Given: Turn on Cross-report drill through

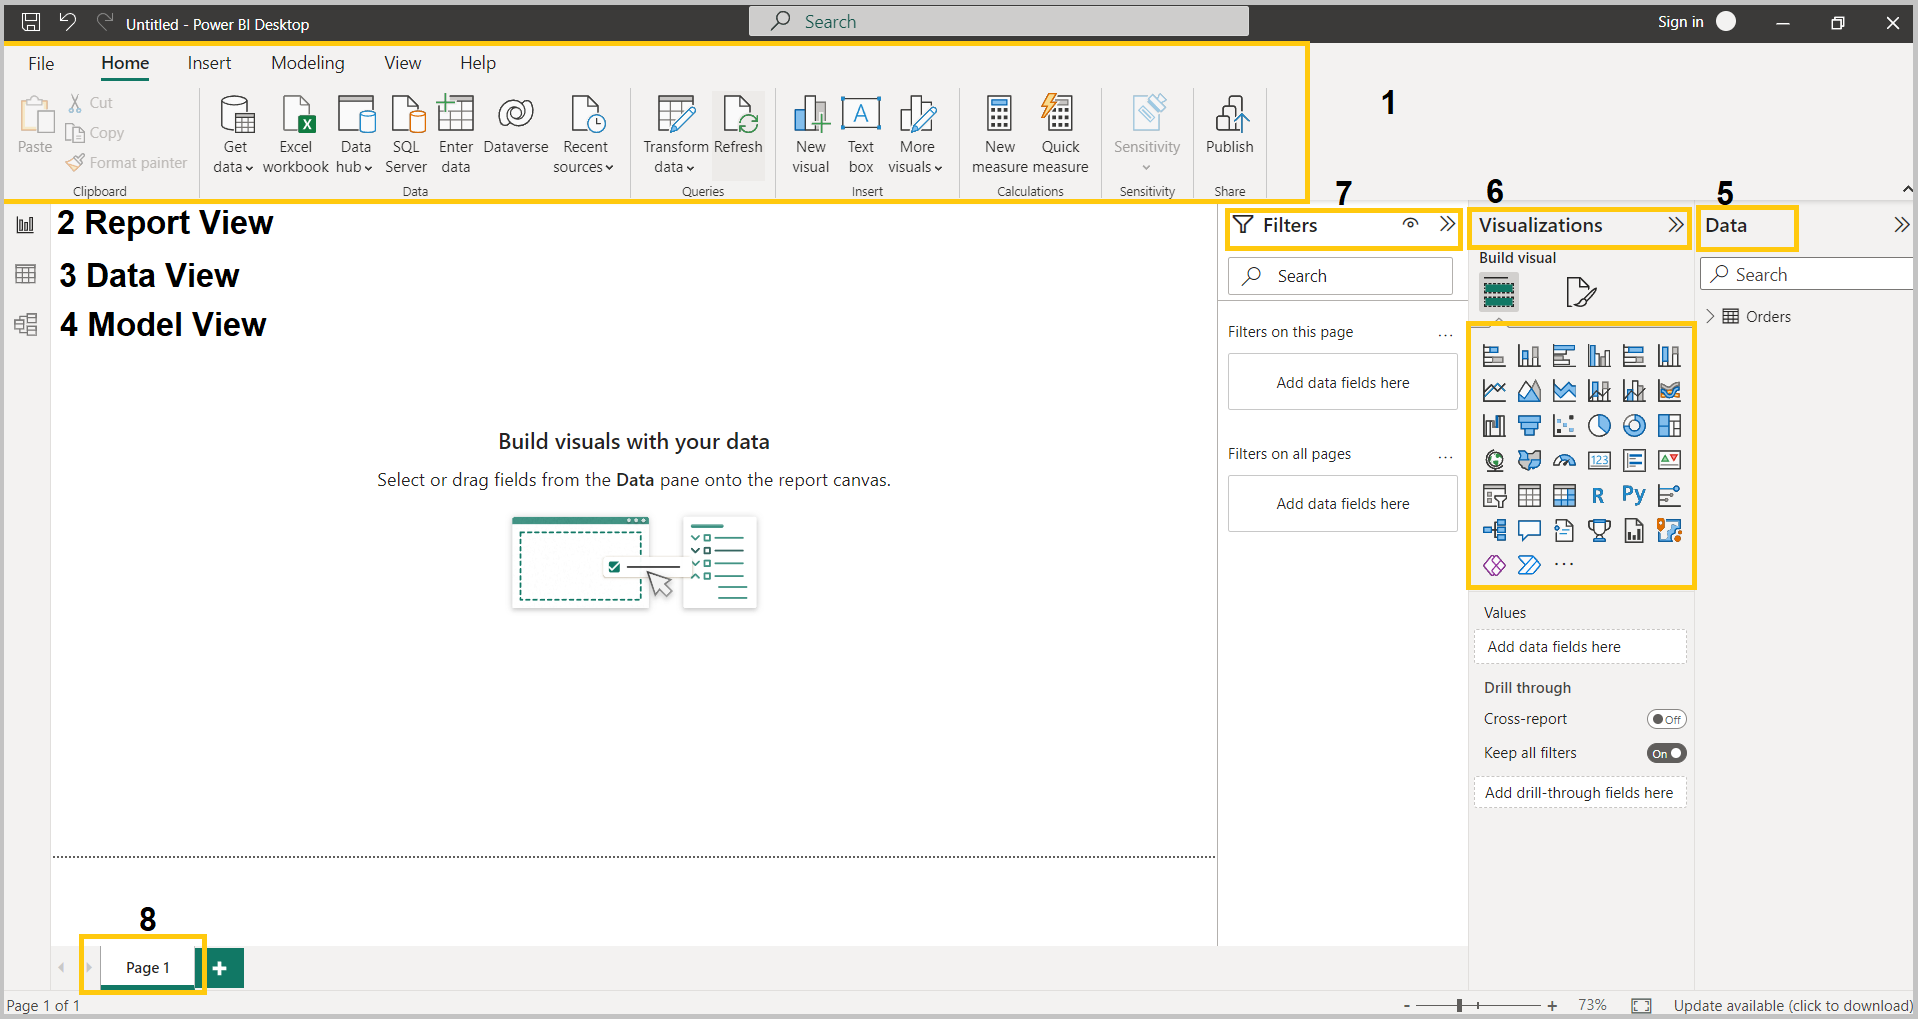Looking at the screenshot, I should tap(1666, 718).
